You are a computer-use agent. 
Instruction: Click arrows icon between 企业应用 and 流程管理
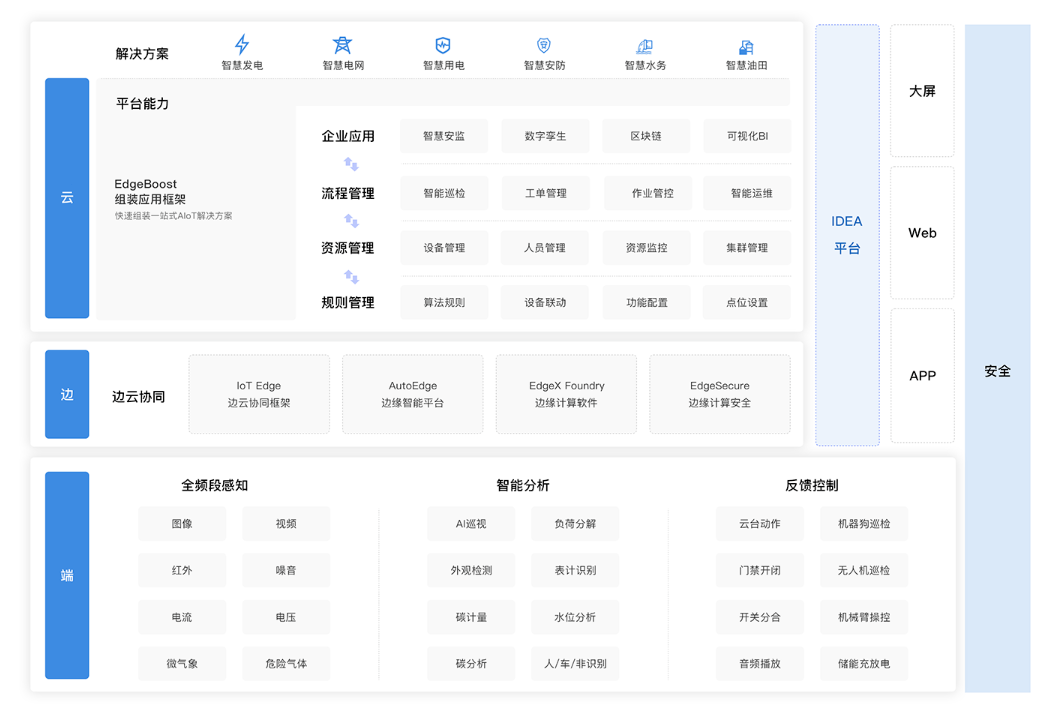tap(351, 164)
